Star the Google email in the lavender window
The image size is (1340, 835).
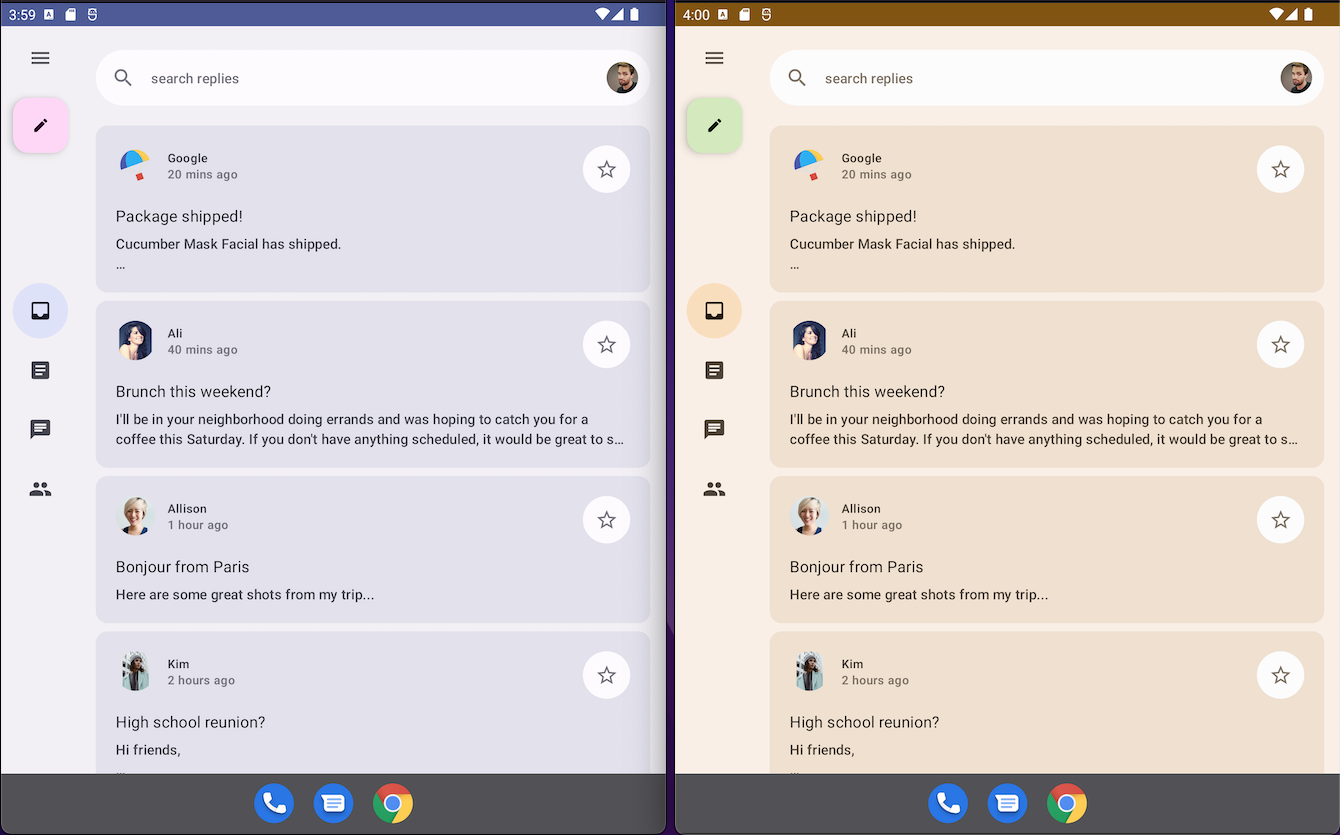[606, 169]
